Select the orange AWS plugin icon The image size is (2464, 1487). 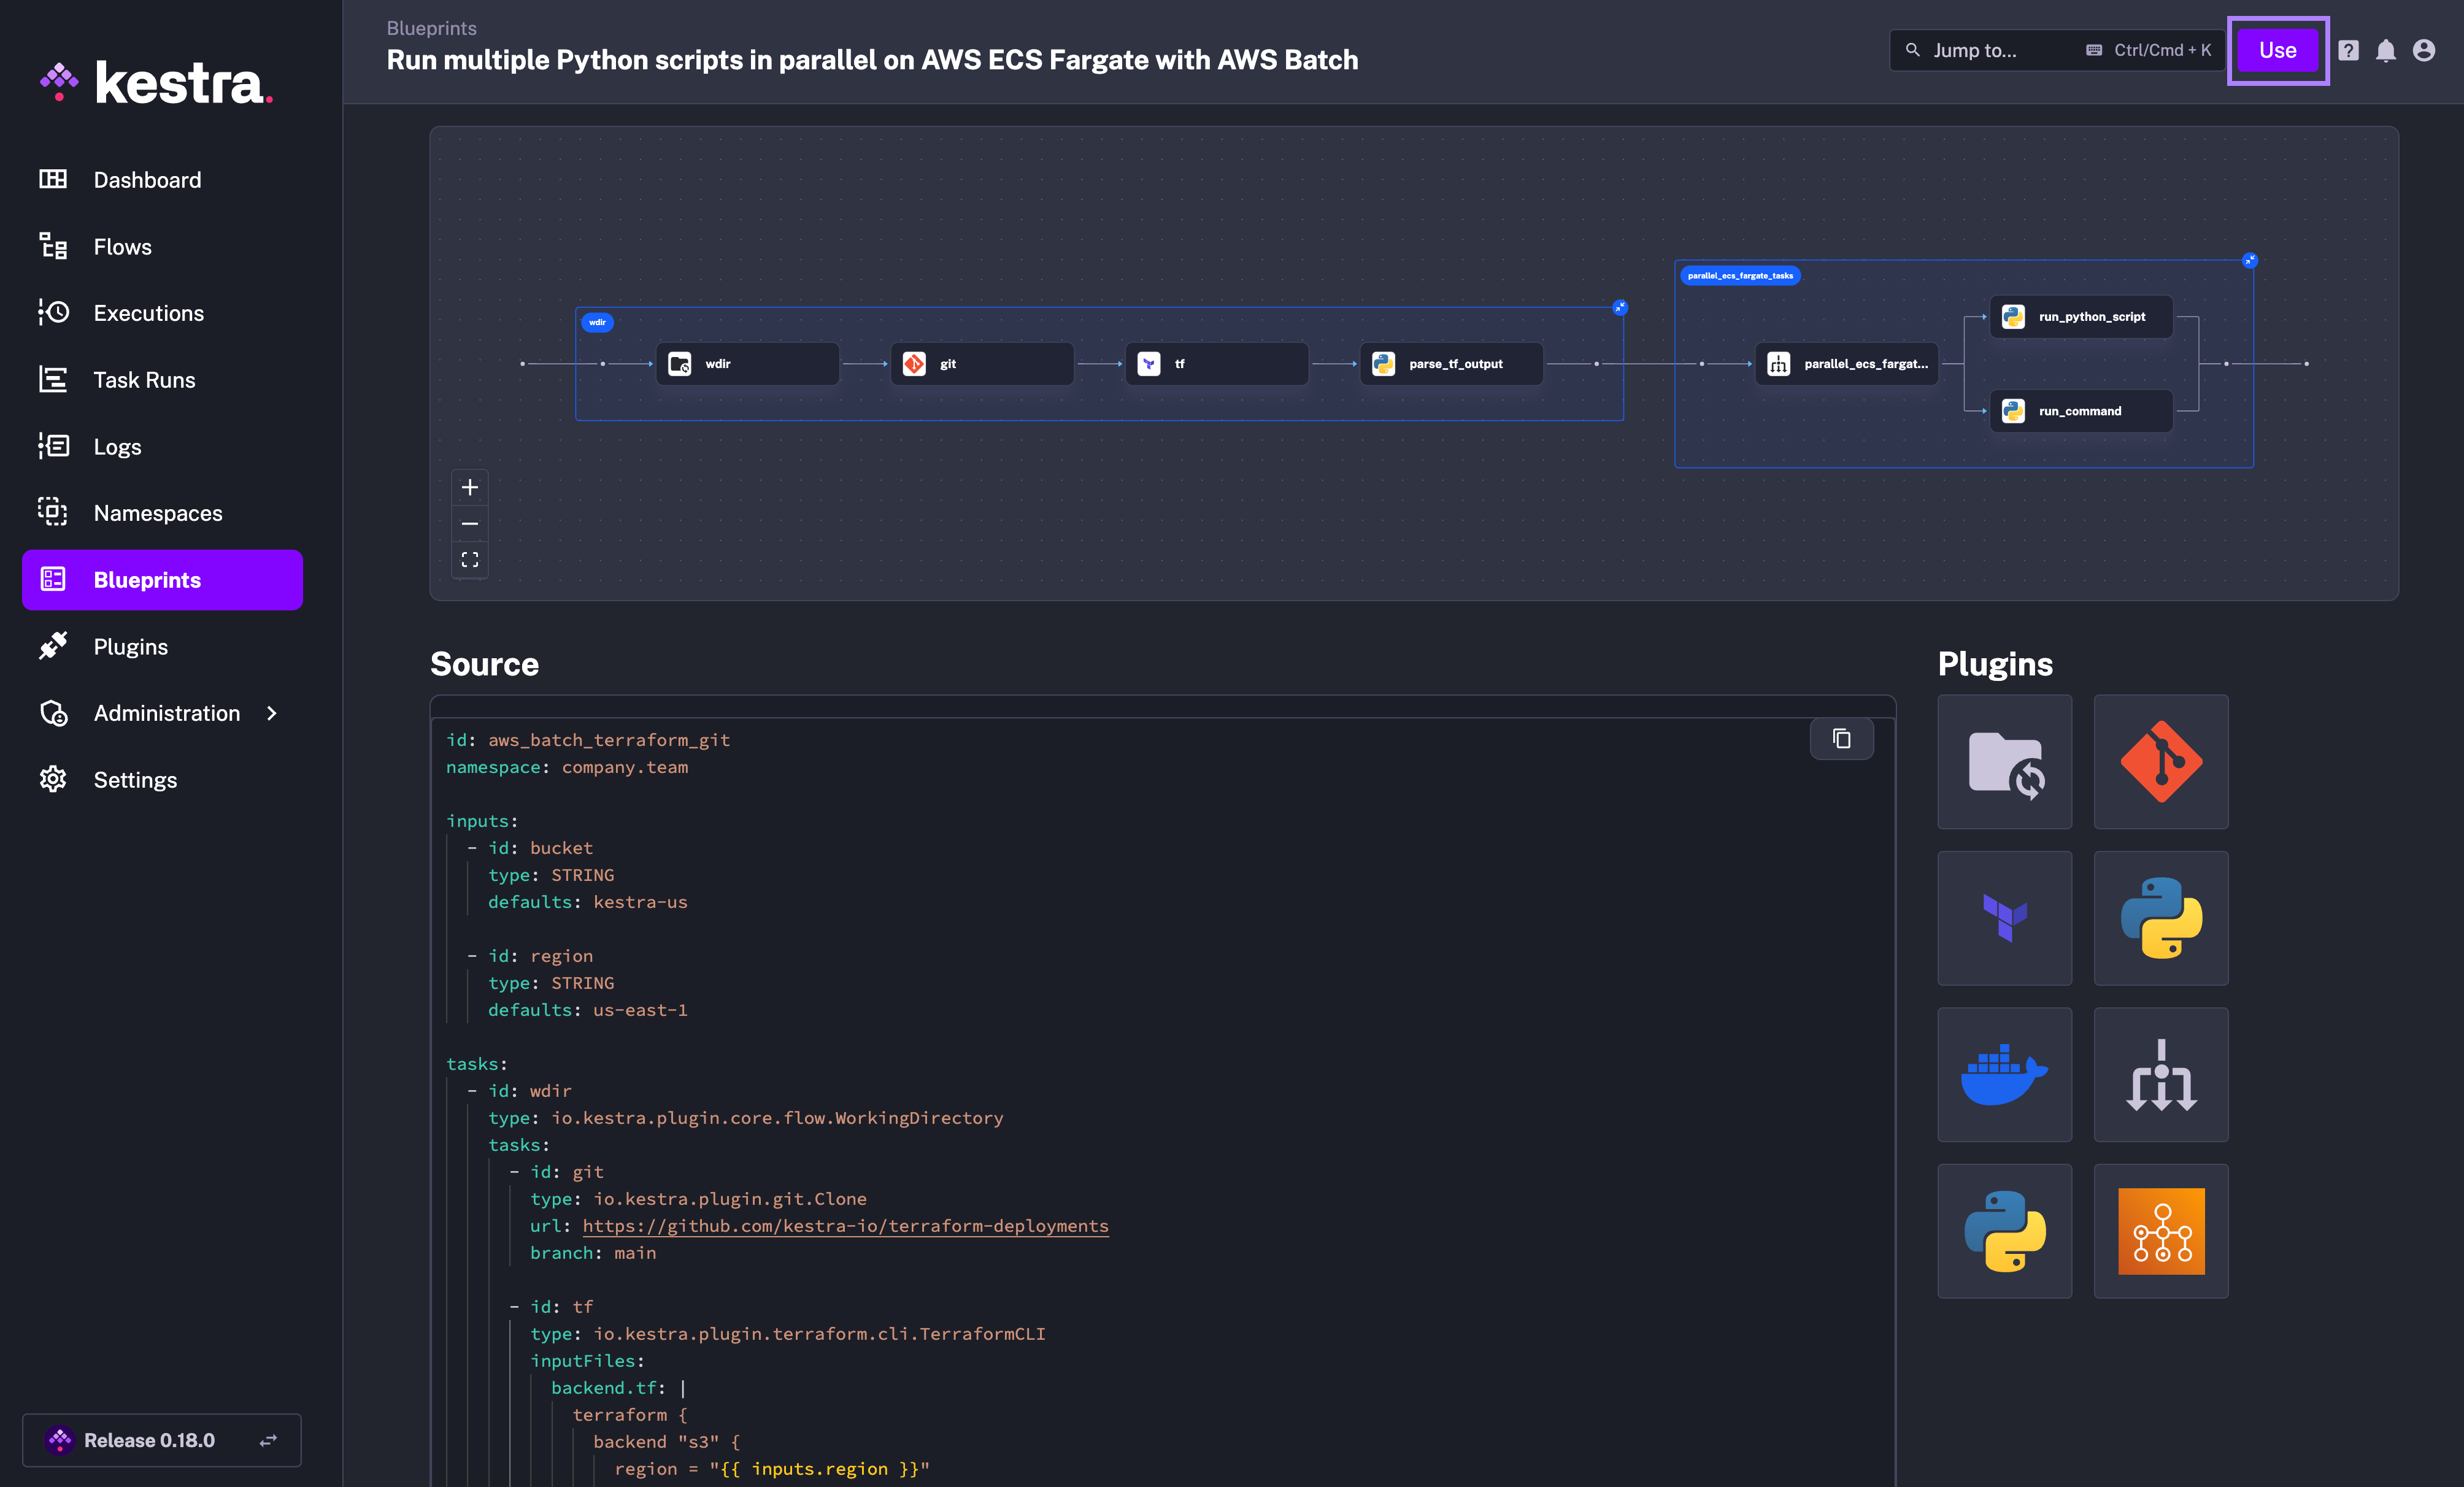(x=2161, y=1231)
